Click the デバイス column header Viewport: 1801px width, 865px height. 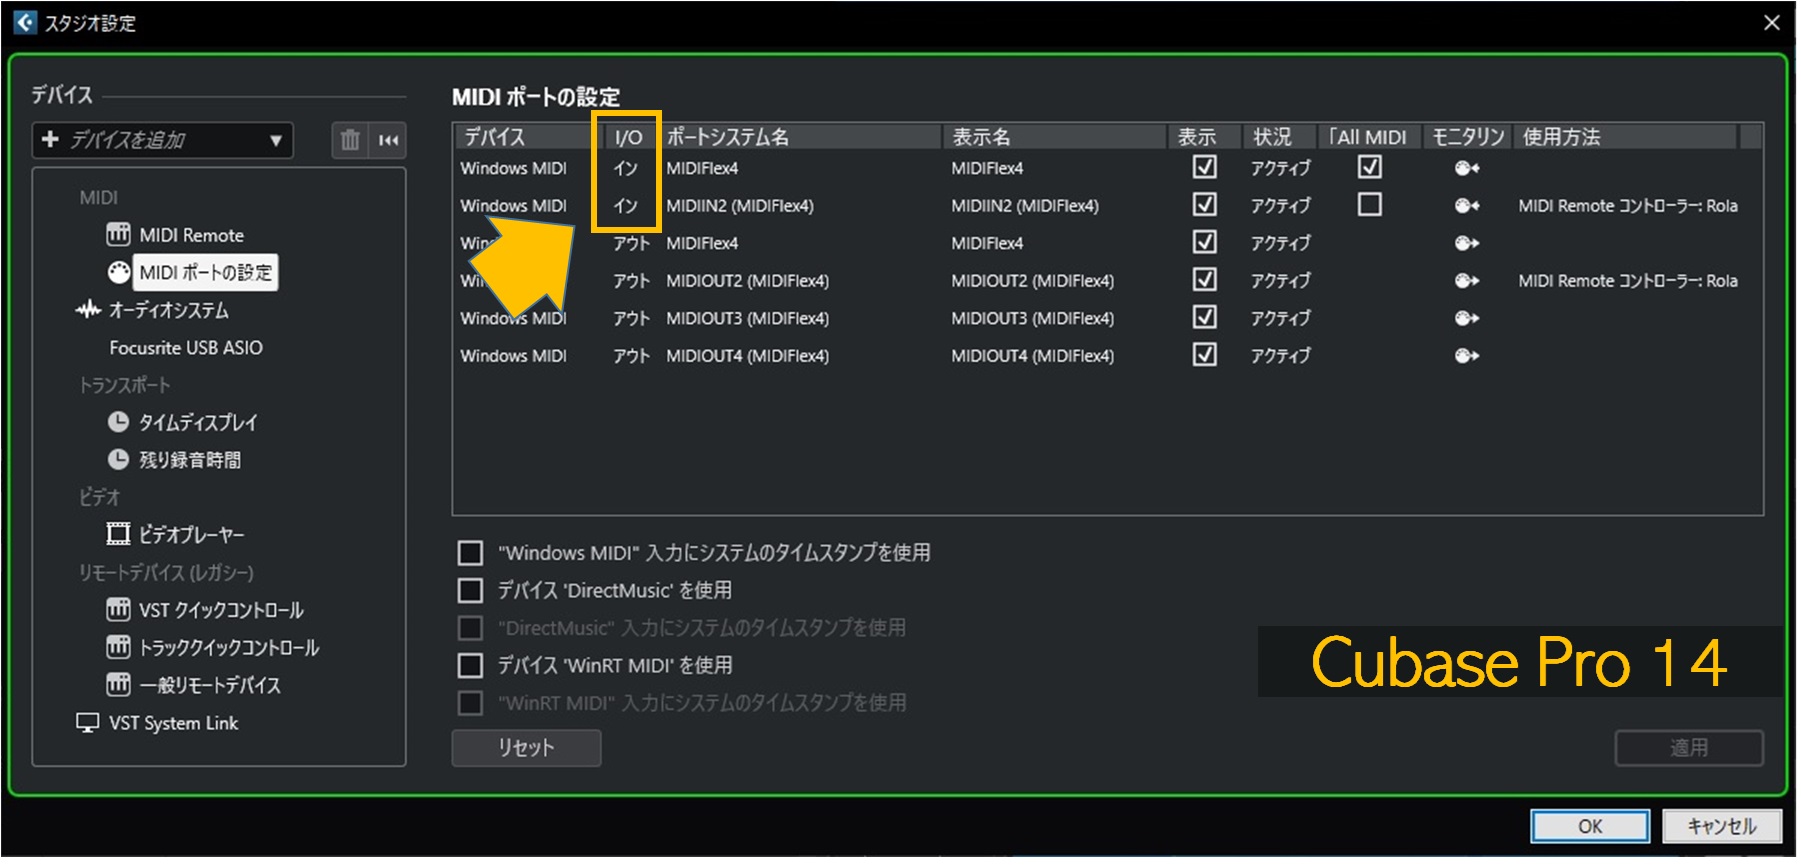[x=527, y=137]
